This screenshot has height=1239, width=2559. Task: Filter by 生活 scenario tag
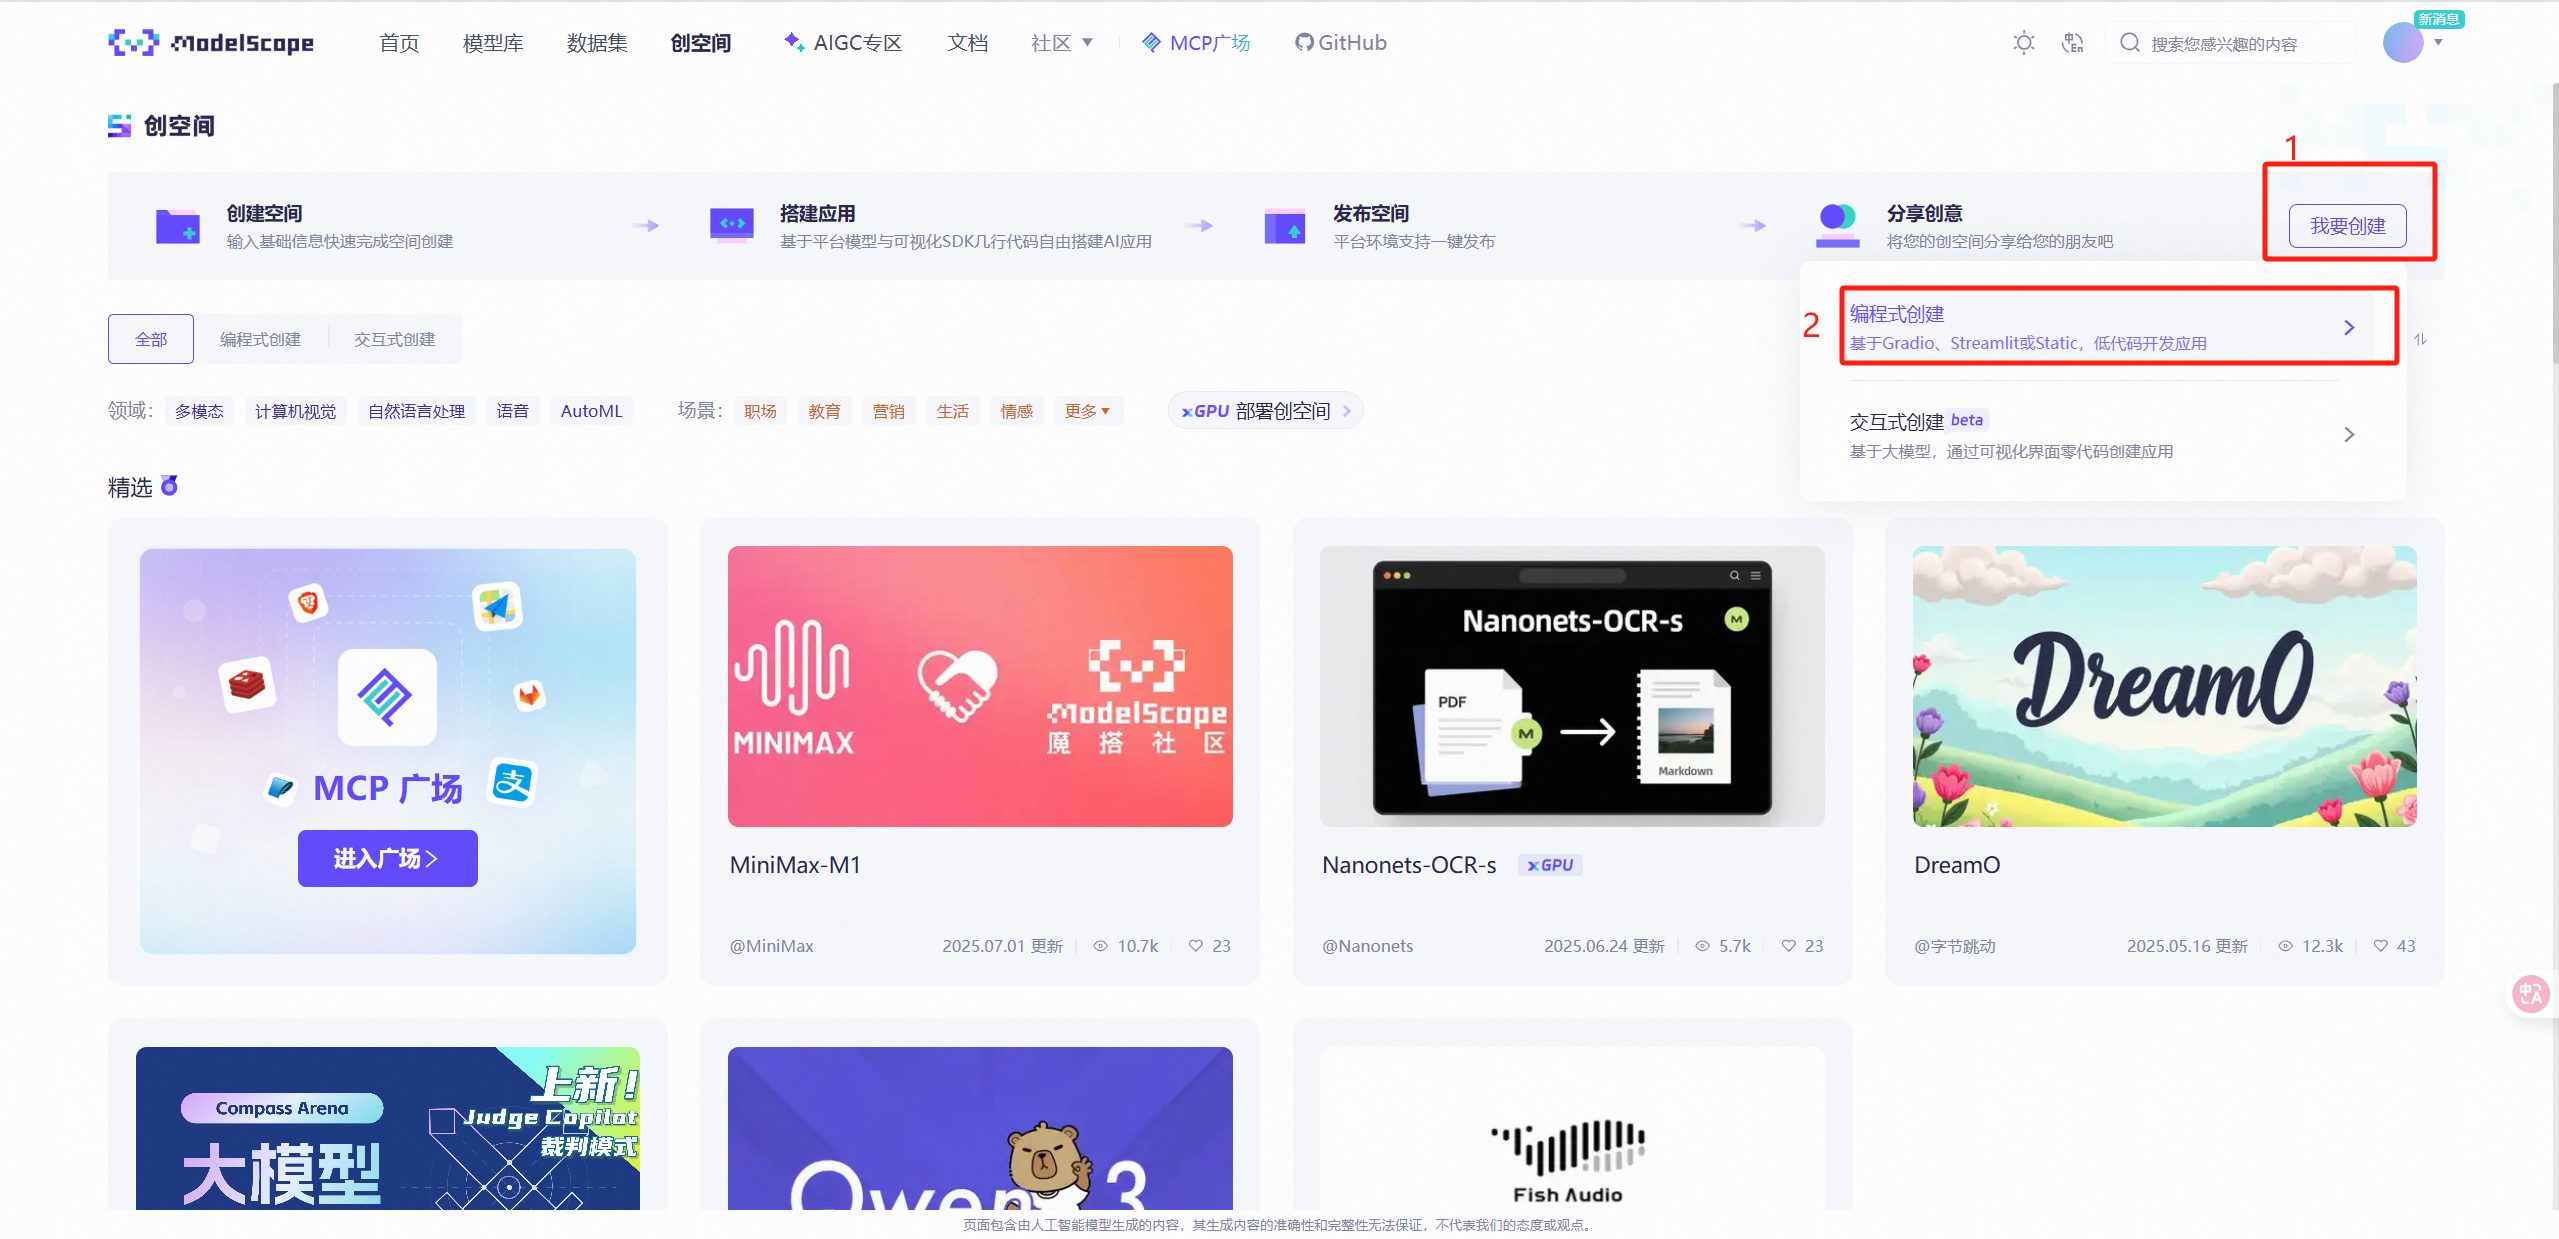[953, 411]
